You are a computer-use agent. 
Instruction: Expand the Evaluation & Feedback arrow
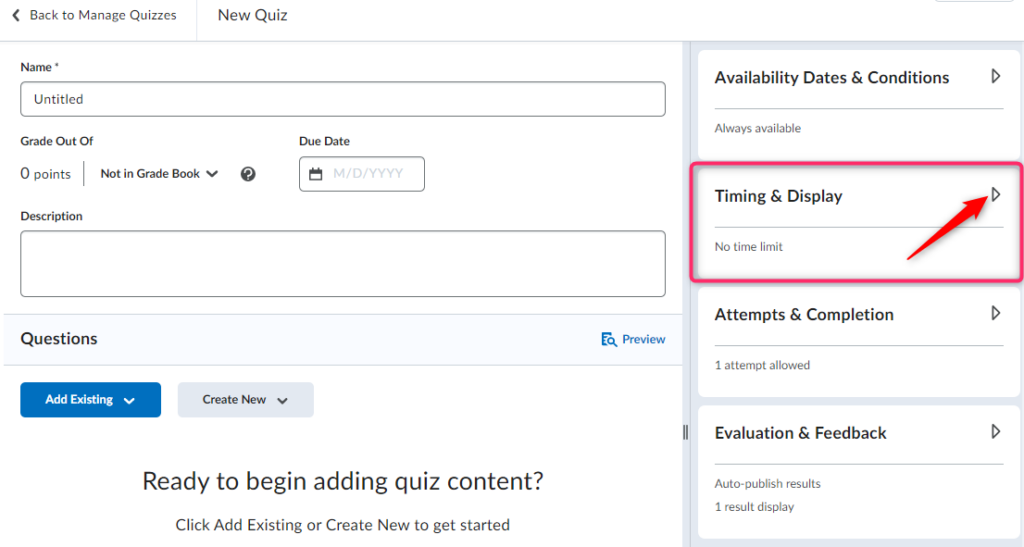(995, 432)
